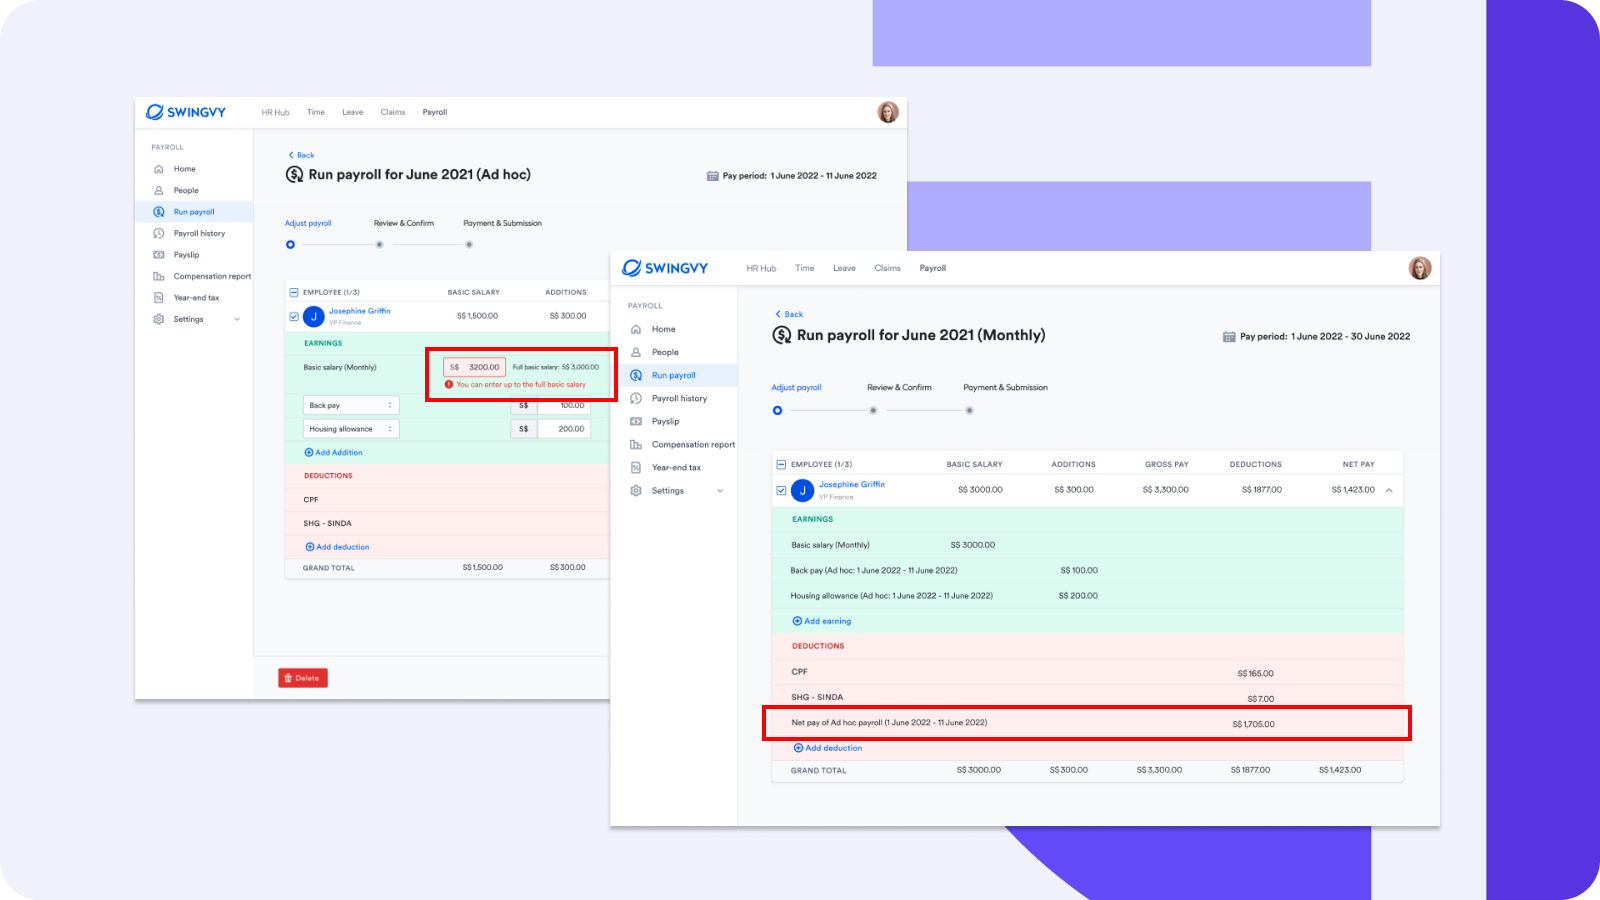Switch to HR Hub in the Ad hoc window

(275, 112)
